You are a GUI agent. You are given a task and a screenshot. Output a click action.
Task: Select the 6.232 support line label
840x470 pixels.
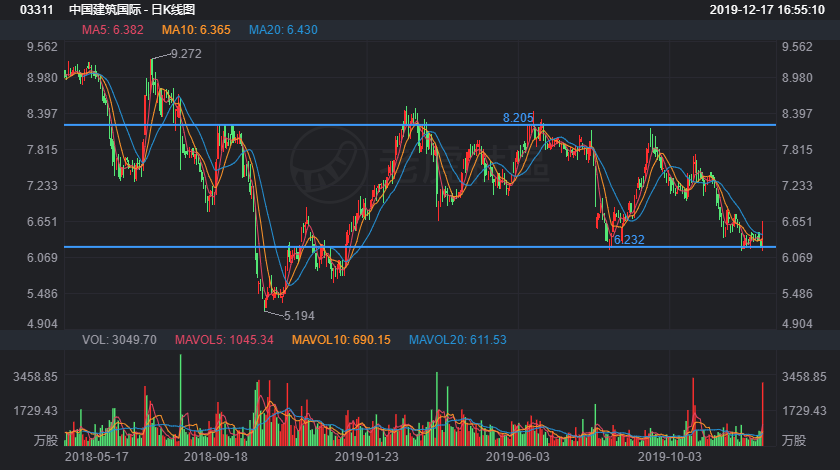coord(629,240)
